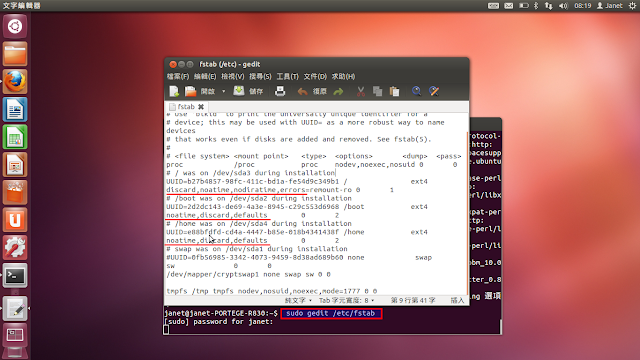This screenshot has width=640, height=360.
Task: Open the Janet user menu
Action: pyautogui.click(x=609, y=6)
